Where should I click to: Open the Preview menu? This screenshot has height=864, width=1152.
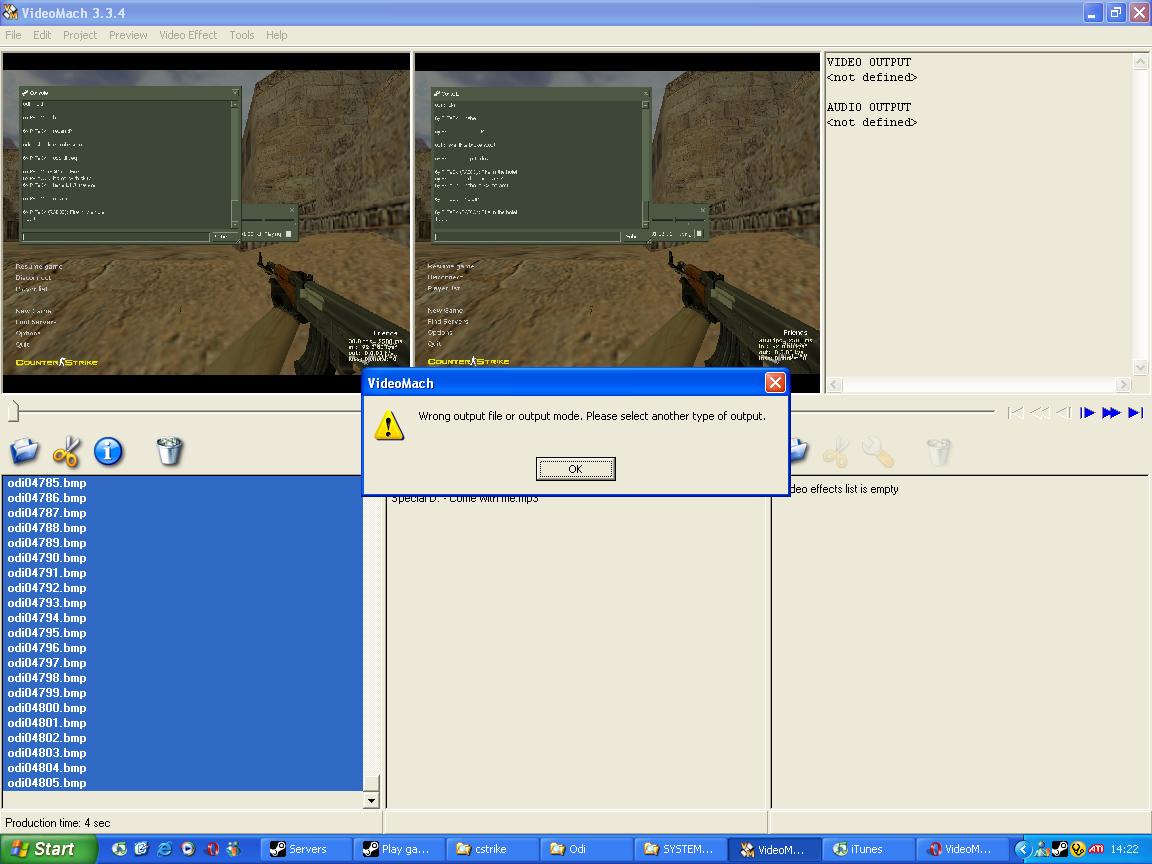128,35
